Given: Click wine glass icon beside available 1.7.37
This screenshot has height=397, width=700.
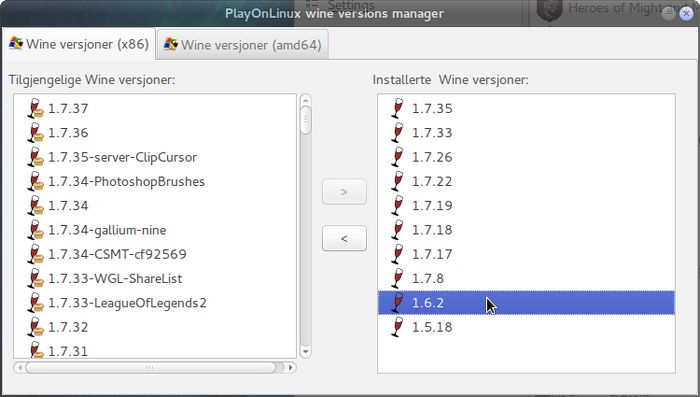Looking at the screenshot, I should coord(36,109).
